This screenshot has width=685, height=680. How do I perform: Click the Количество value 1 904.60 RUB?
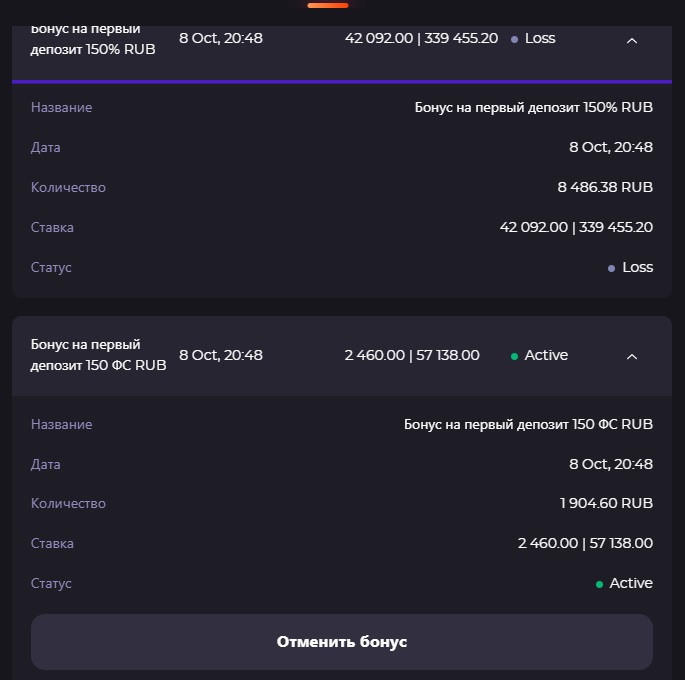(606, 503)
